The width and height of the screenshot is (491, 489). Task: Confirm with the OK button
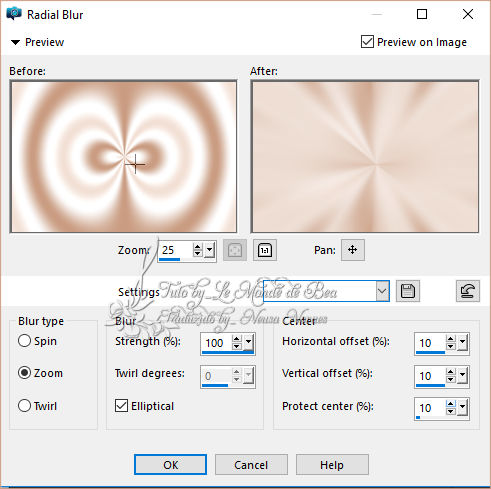pos(170,465)
